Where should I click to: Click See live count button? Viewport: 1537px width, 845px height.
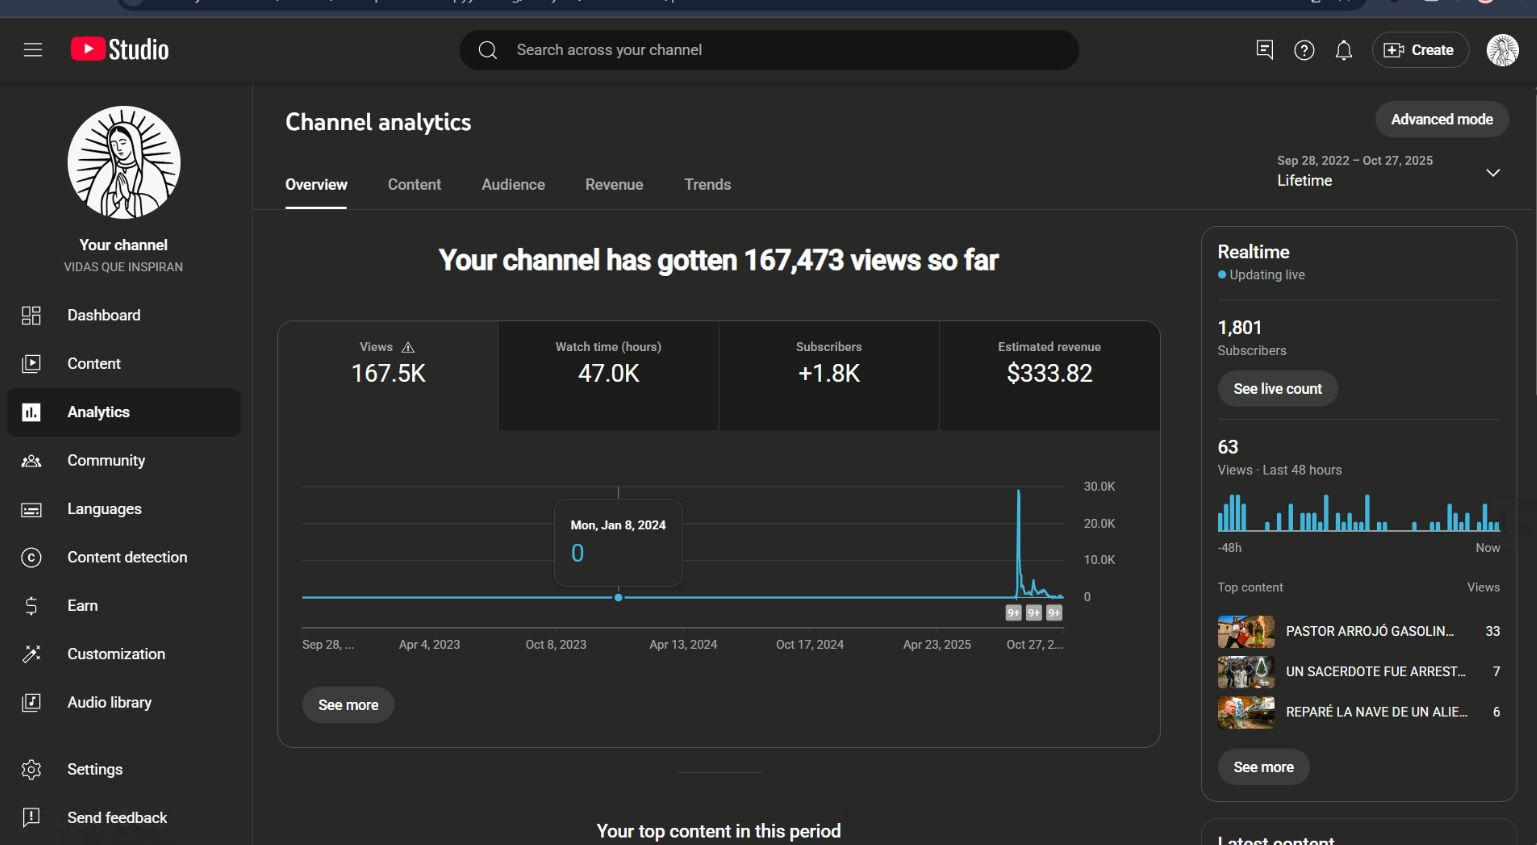coord(1277,389)
